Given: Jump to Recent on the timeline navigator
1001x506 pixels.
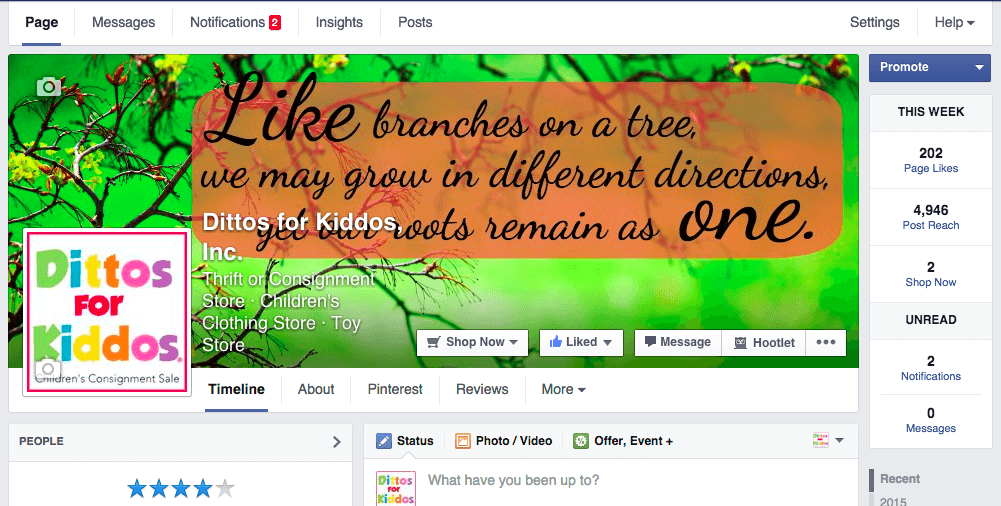Looking at the screenshot, I should click(900, 479).
